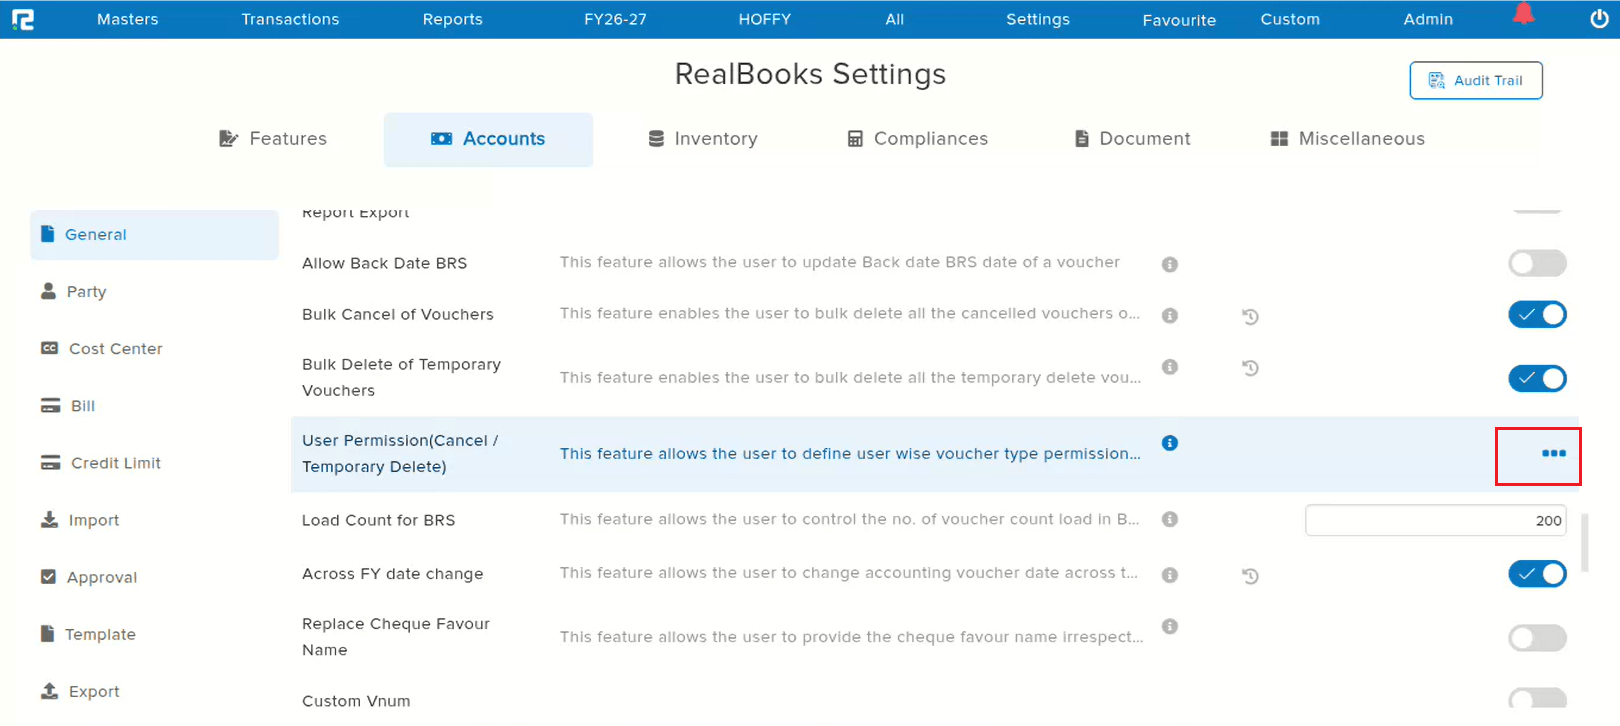Click the Load Count for BRS label
Screen dimensions: 1620x726
coord(378,520)
